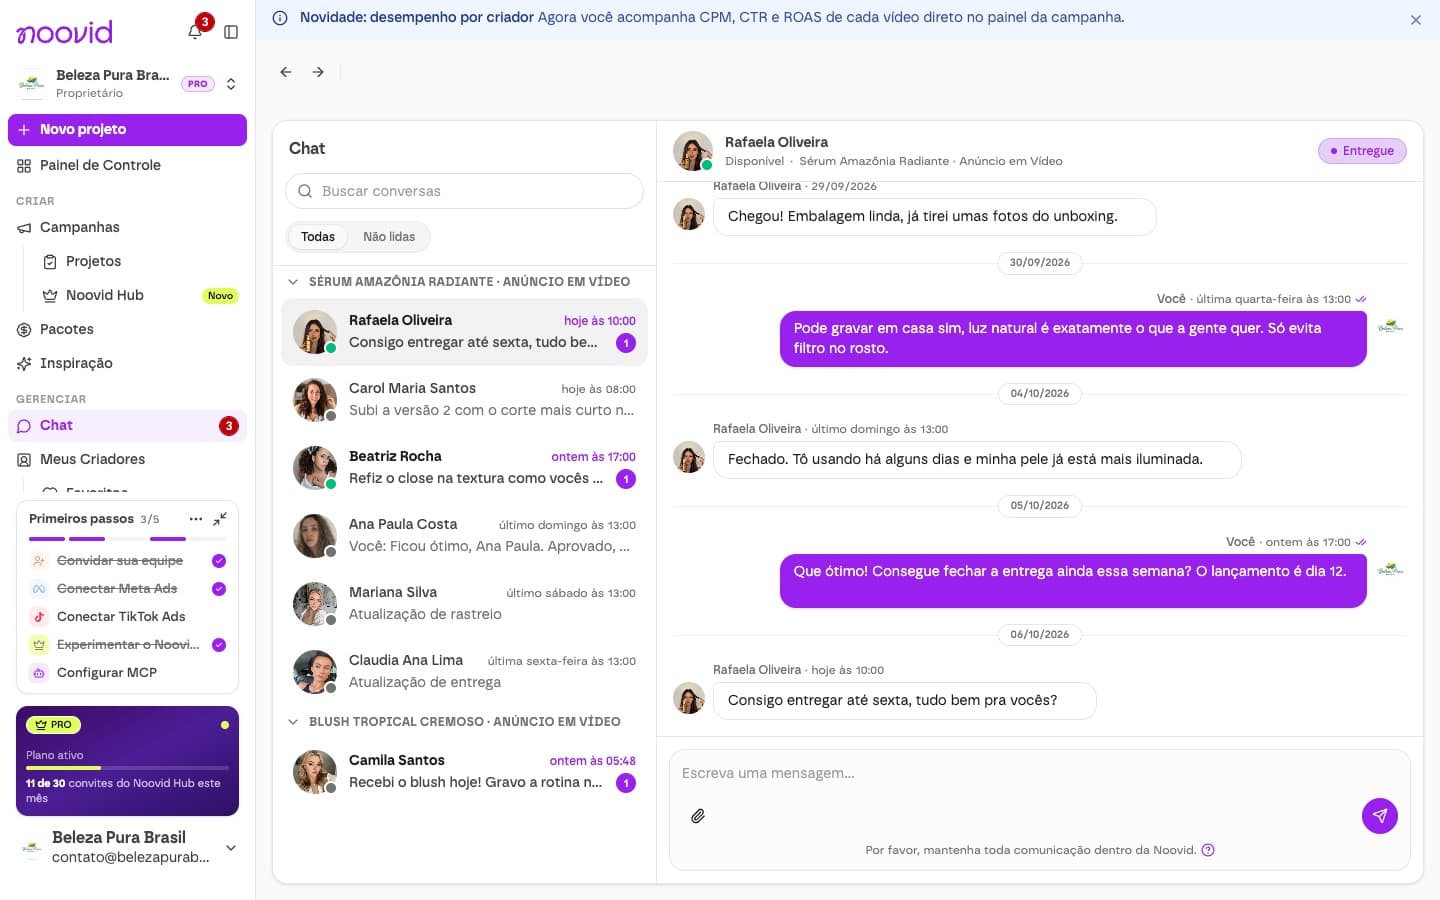Collapse the Blush Tropical Cremoso group
This screenshot has width=1440, height=900.
(x=293, y=722)
